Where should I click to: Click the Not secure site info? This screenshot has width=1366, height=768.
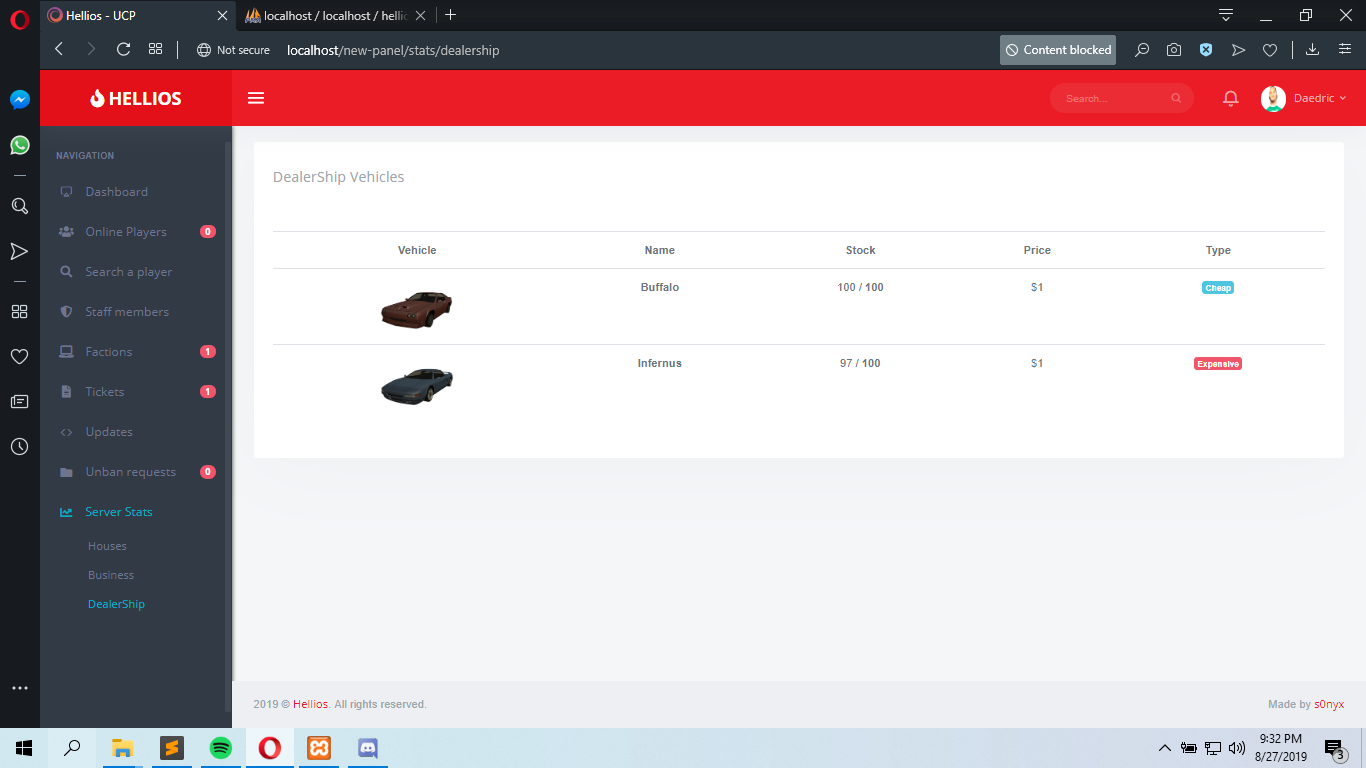pyautogui.click(x=233, y=50)
